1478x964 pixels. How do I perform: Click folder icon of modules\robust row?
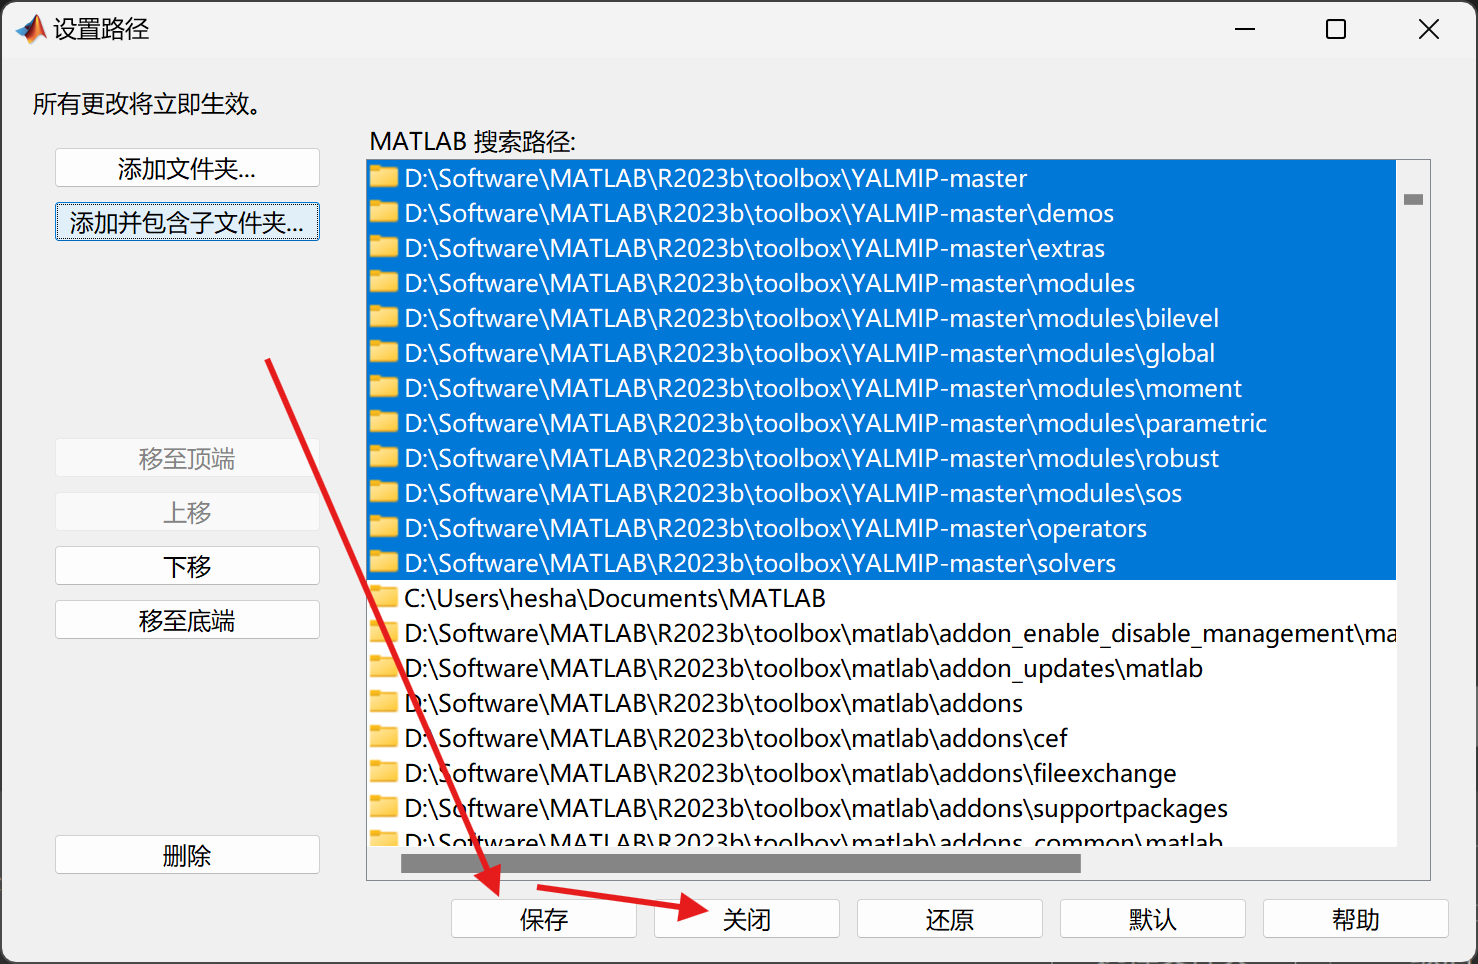(384, 457)
